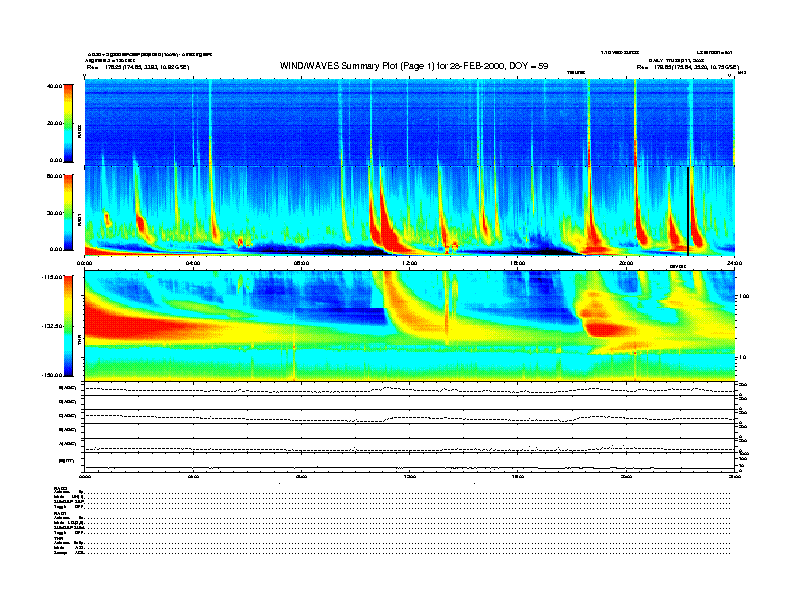Click the WIND/WAVES Summary Plot title
Image resolution: width=792 pixels, height=612 pixels.
coord(414,66)
